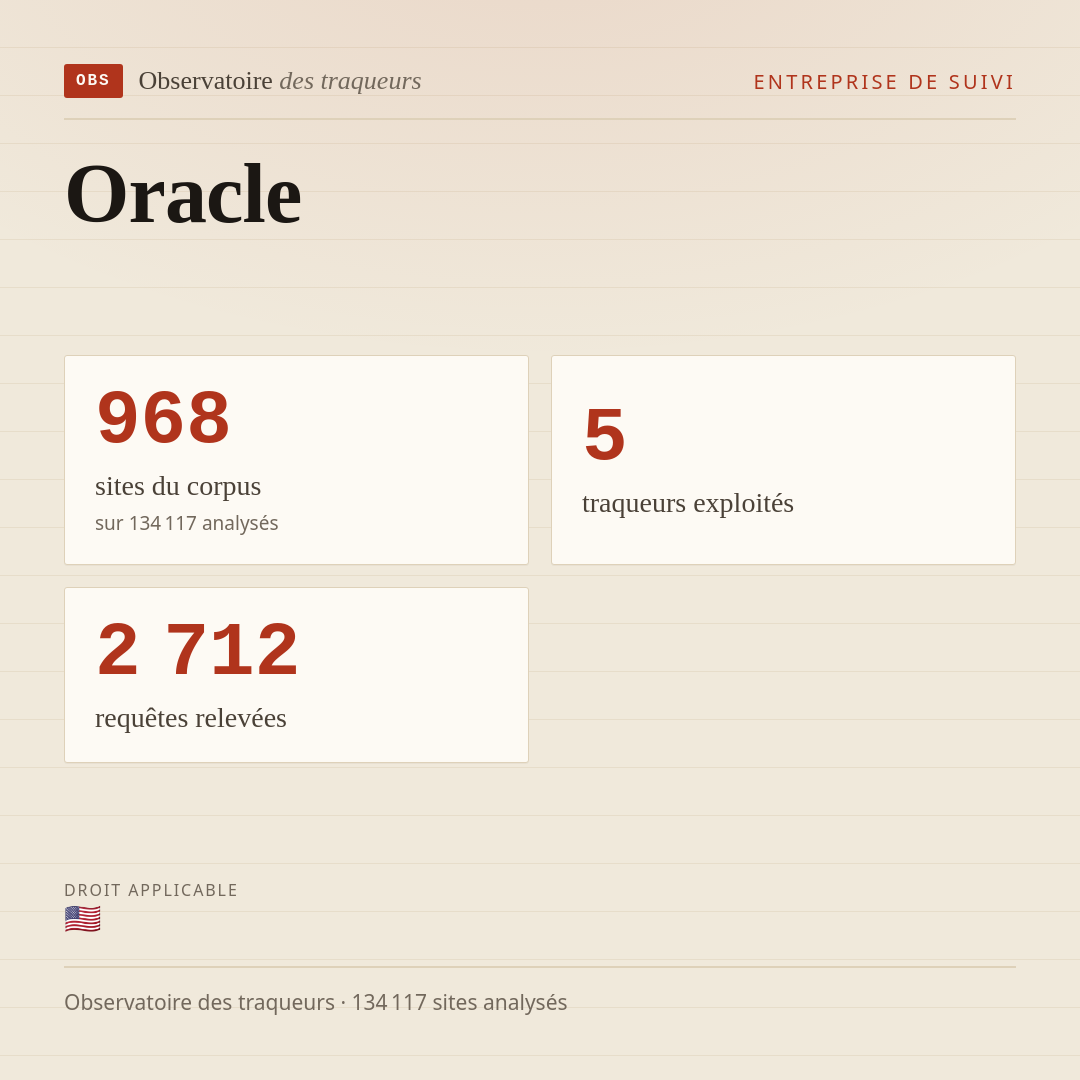Click the 5 trackers figure
Image resolution: width=1080 pixels, height=1080 pixels.
tap(604, 434)
